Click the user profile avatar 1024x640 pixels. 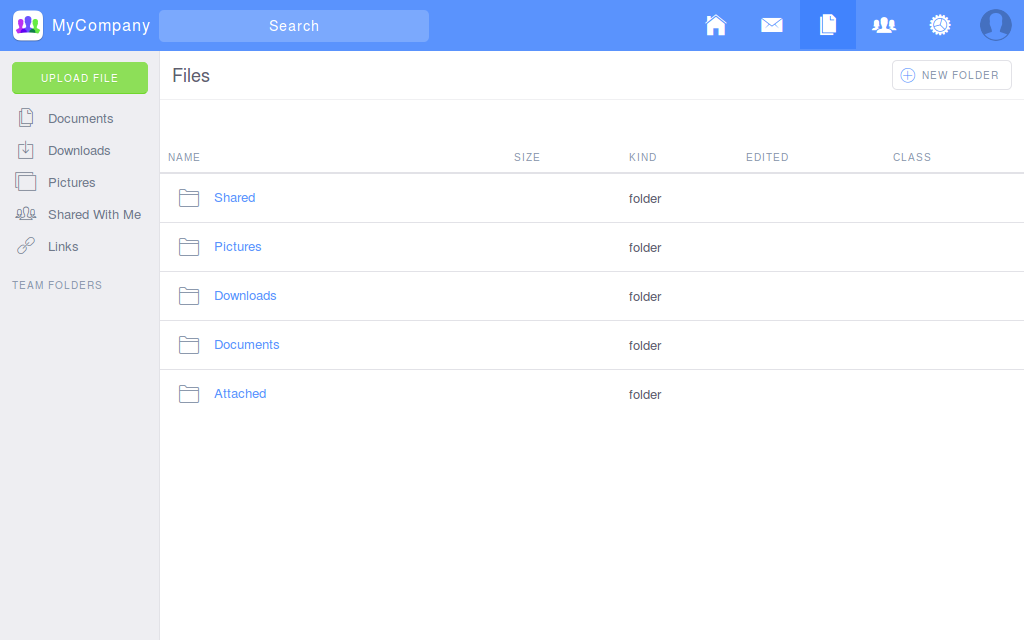(996, 25)
